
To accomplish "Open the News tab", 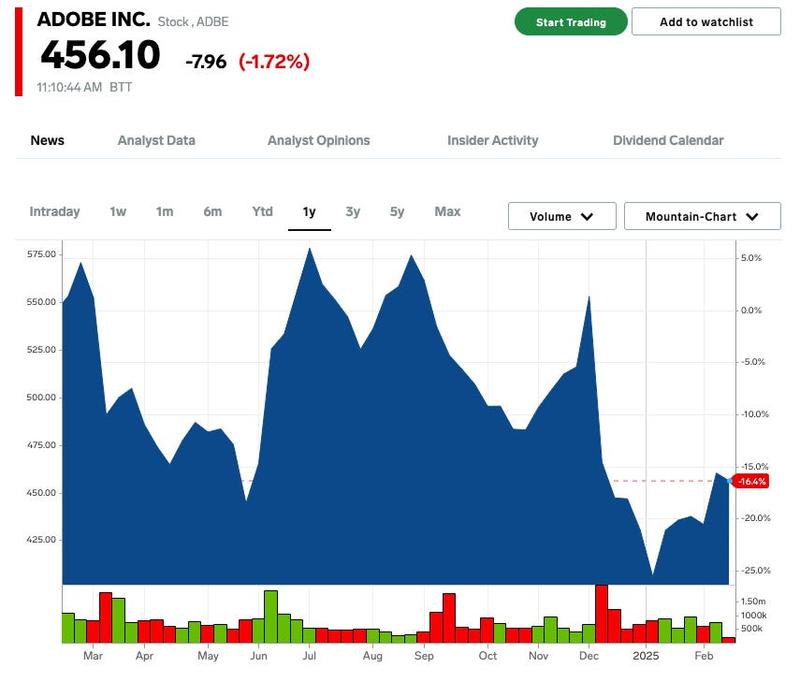I will point(47,140).
